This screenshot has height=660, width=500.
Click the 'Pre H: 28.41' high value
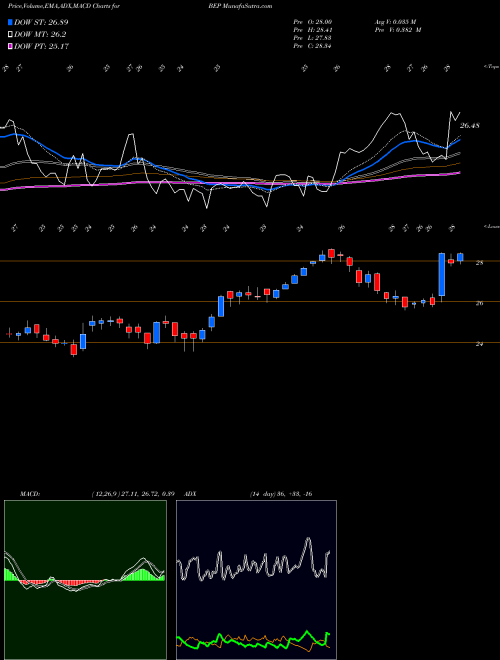[313, 30]
